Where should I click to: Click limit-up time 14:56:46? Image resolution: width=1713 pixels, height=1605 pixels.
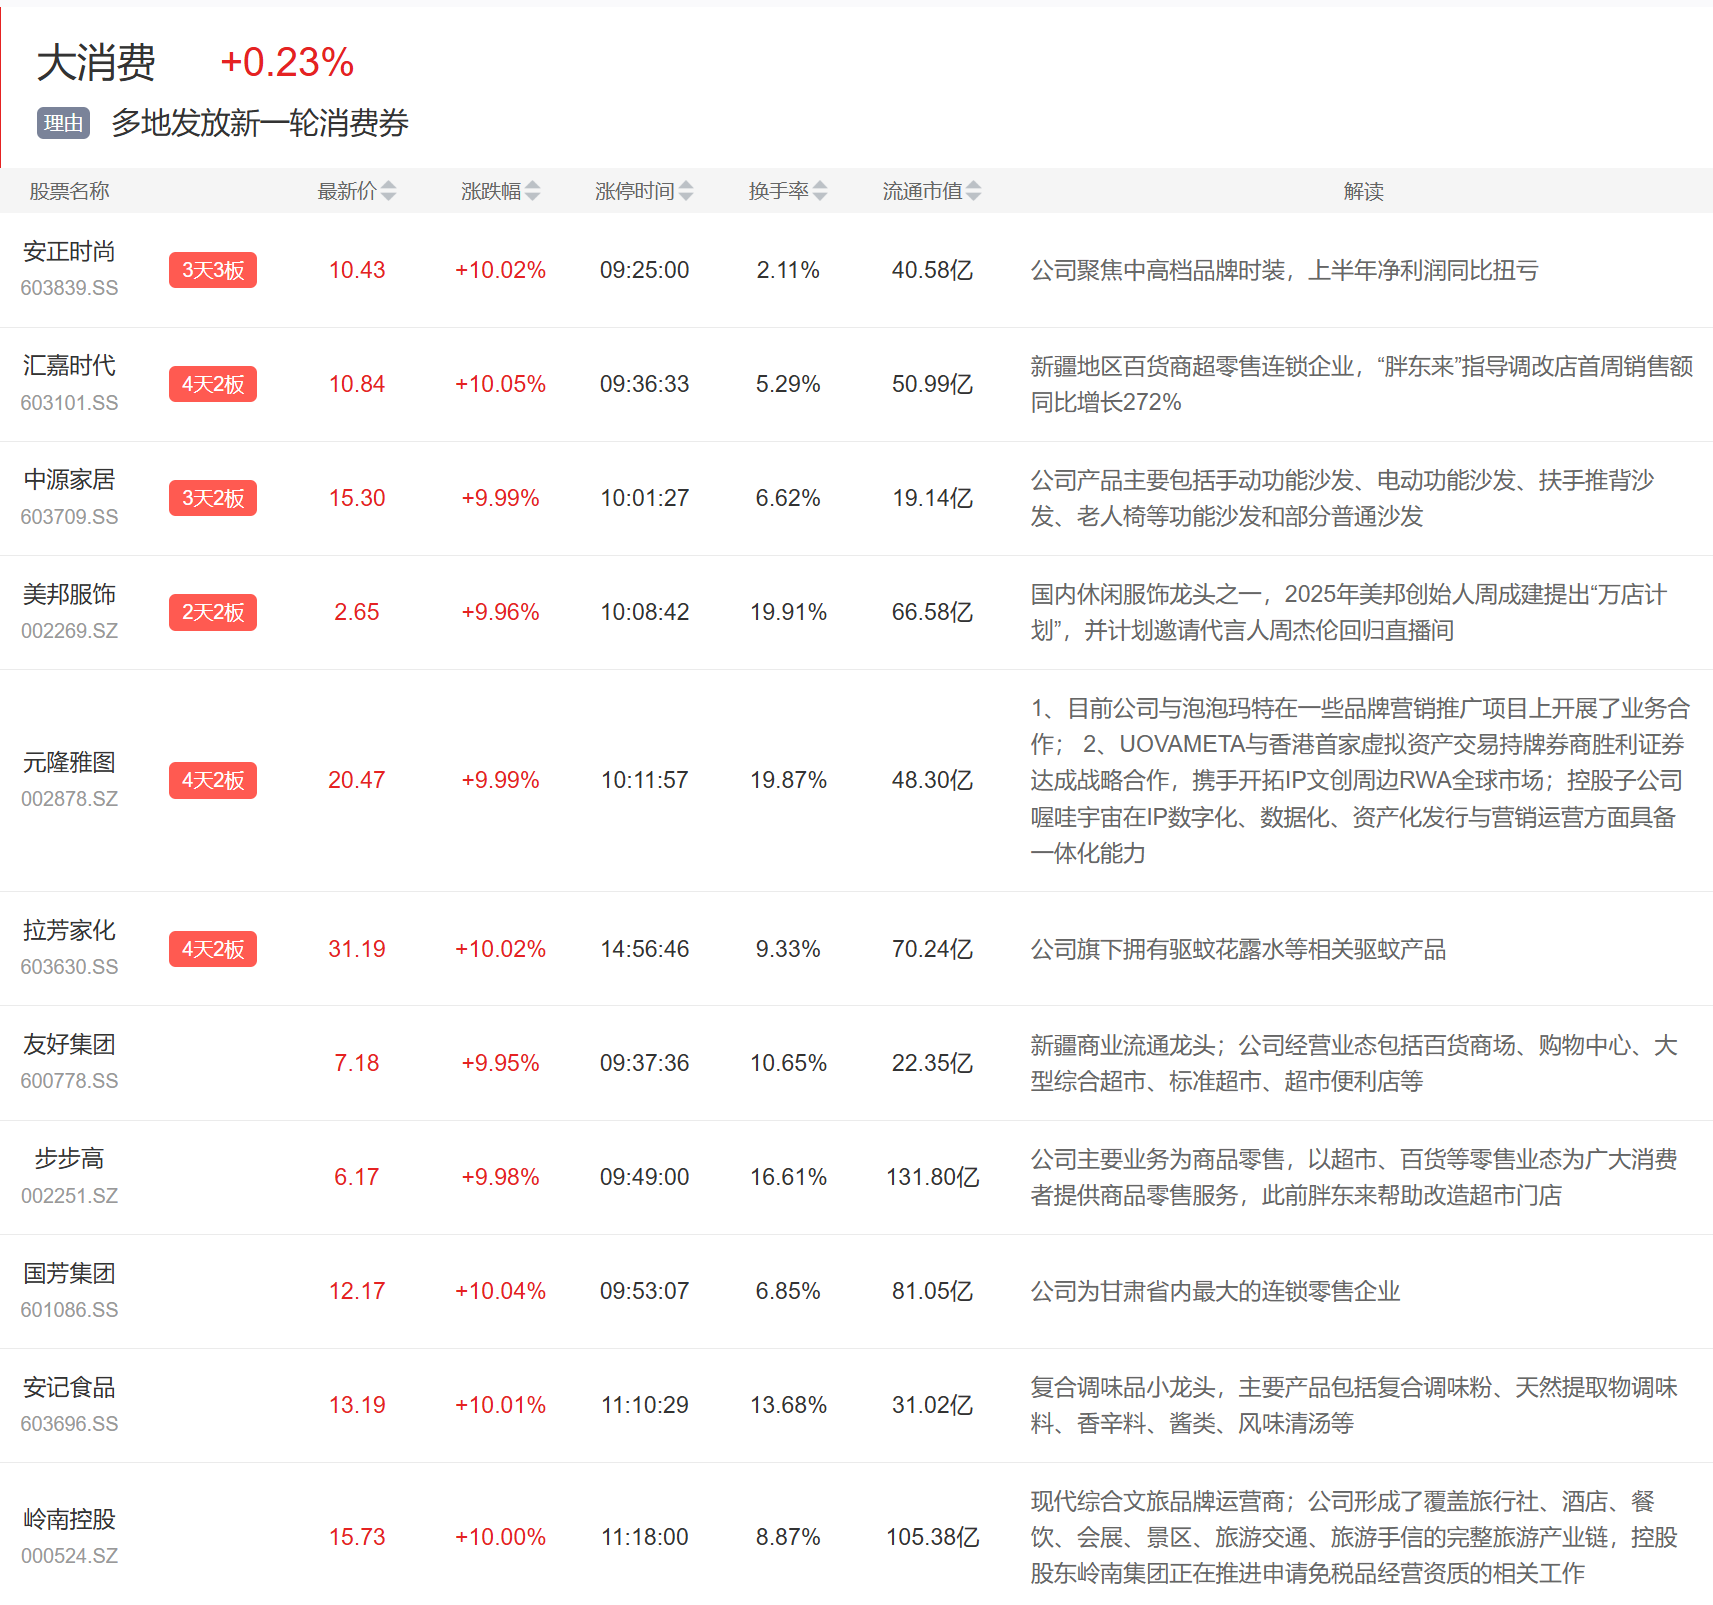pos(645,949)
